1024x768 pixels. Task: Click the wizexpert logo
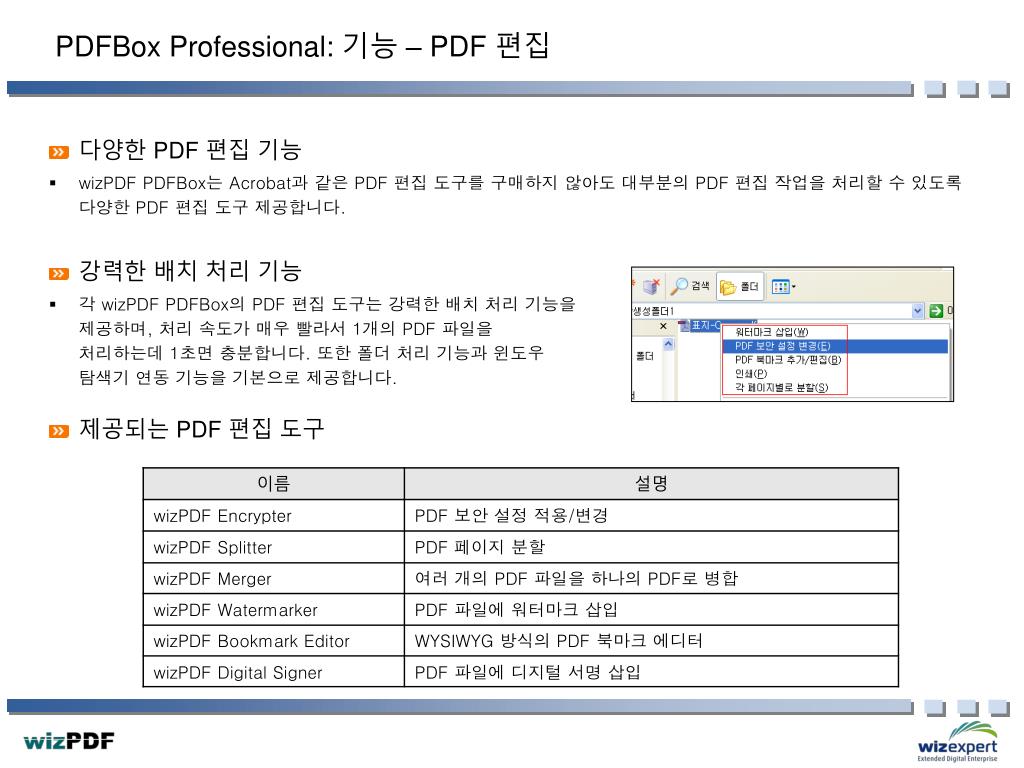pyautogui.click(x=957, y=741)
